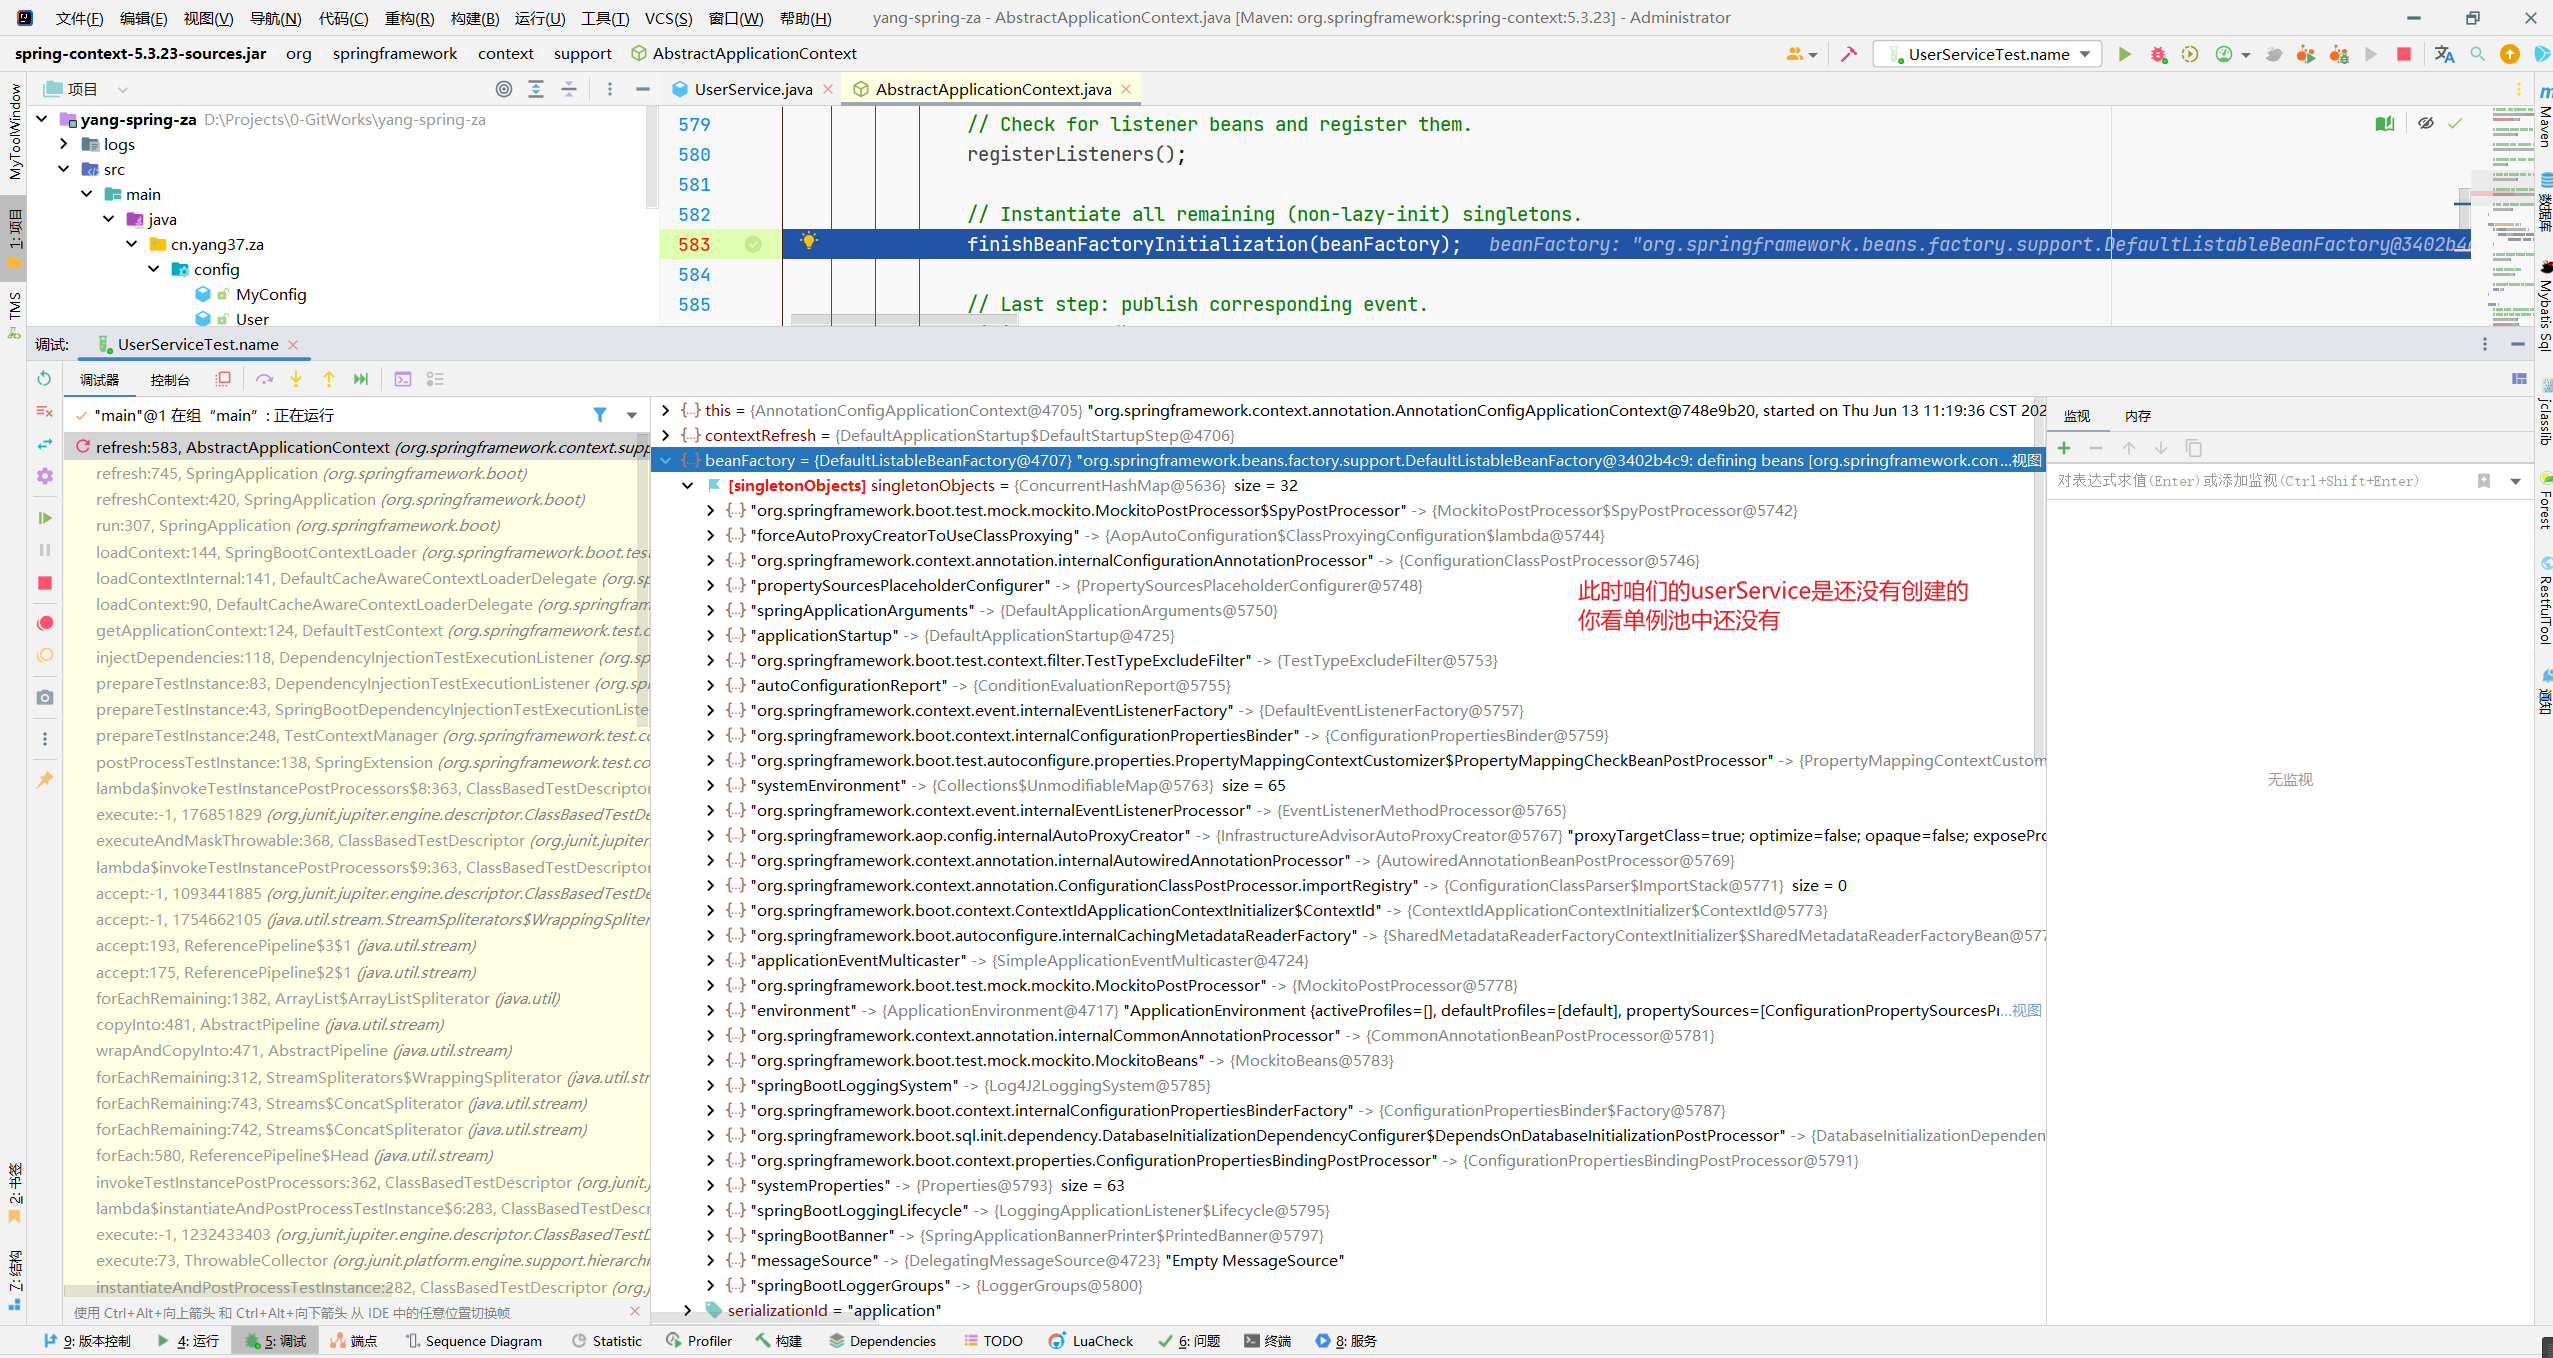Open search everywhere magnifier icon
Screen dimensions: 2553x1358
pyautogui.click(x=2477, y=54)
